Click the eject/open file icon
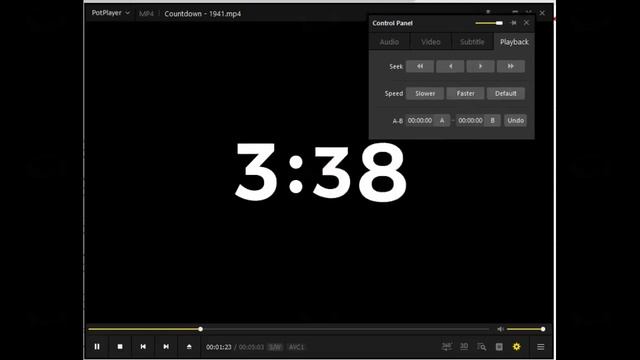Image resolution: width=640 pixels, height=360 pixels. coord(189,347)
